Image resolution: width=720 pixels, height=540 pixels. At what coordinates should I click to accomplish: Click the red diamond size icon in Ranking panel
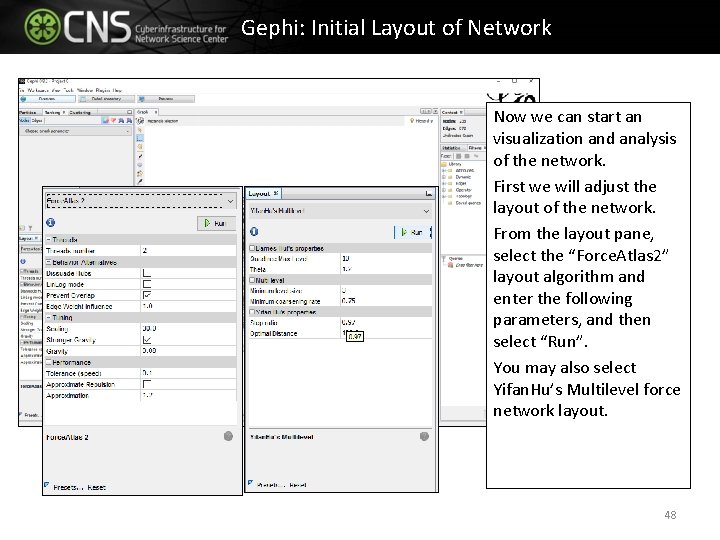coord(113,121)
